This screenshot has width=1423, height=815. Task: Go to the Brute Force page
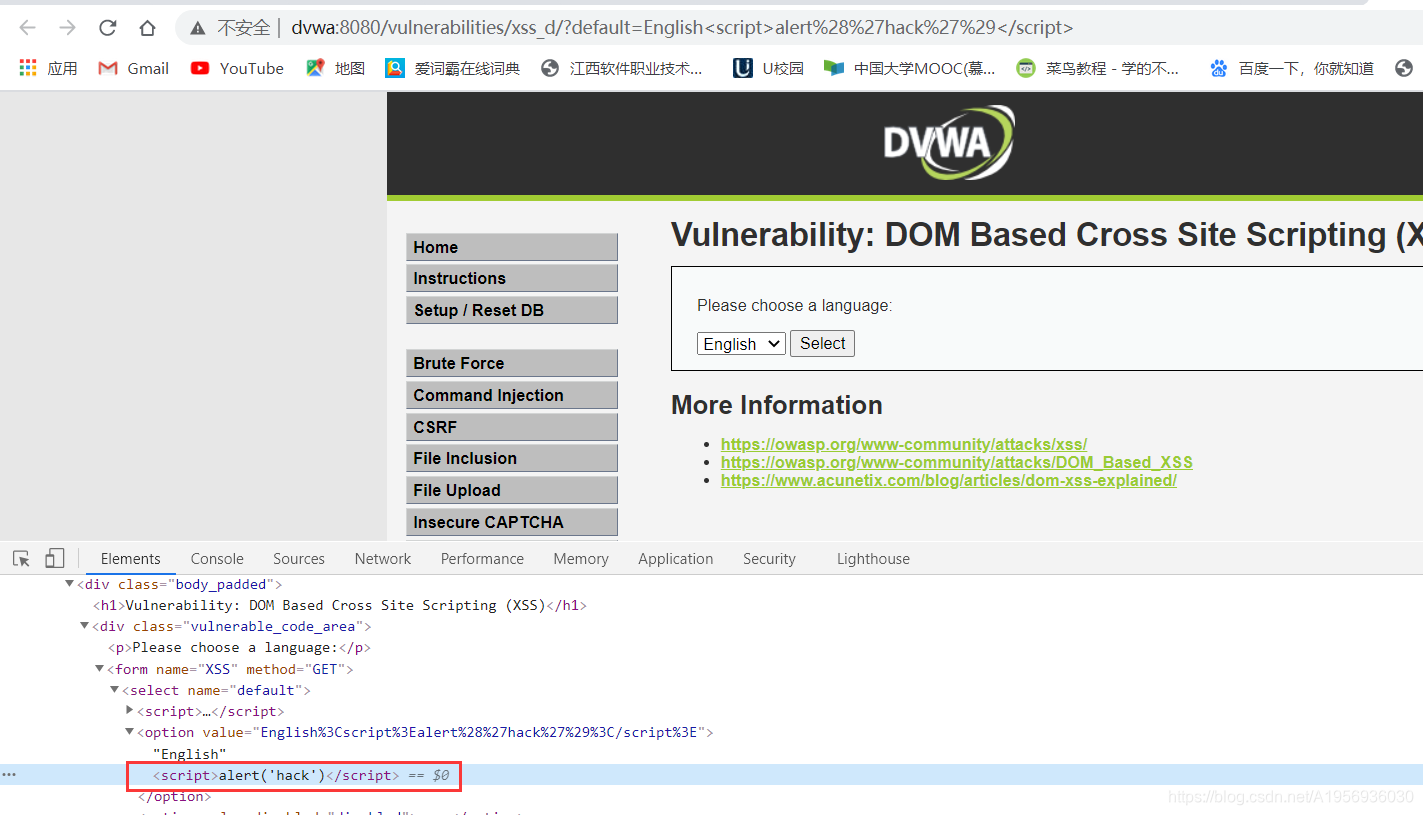512,363
